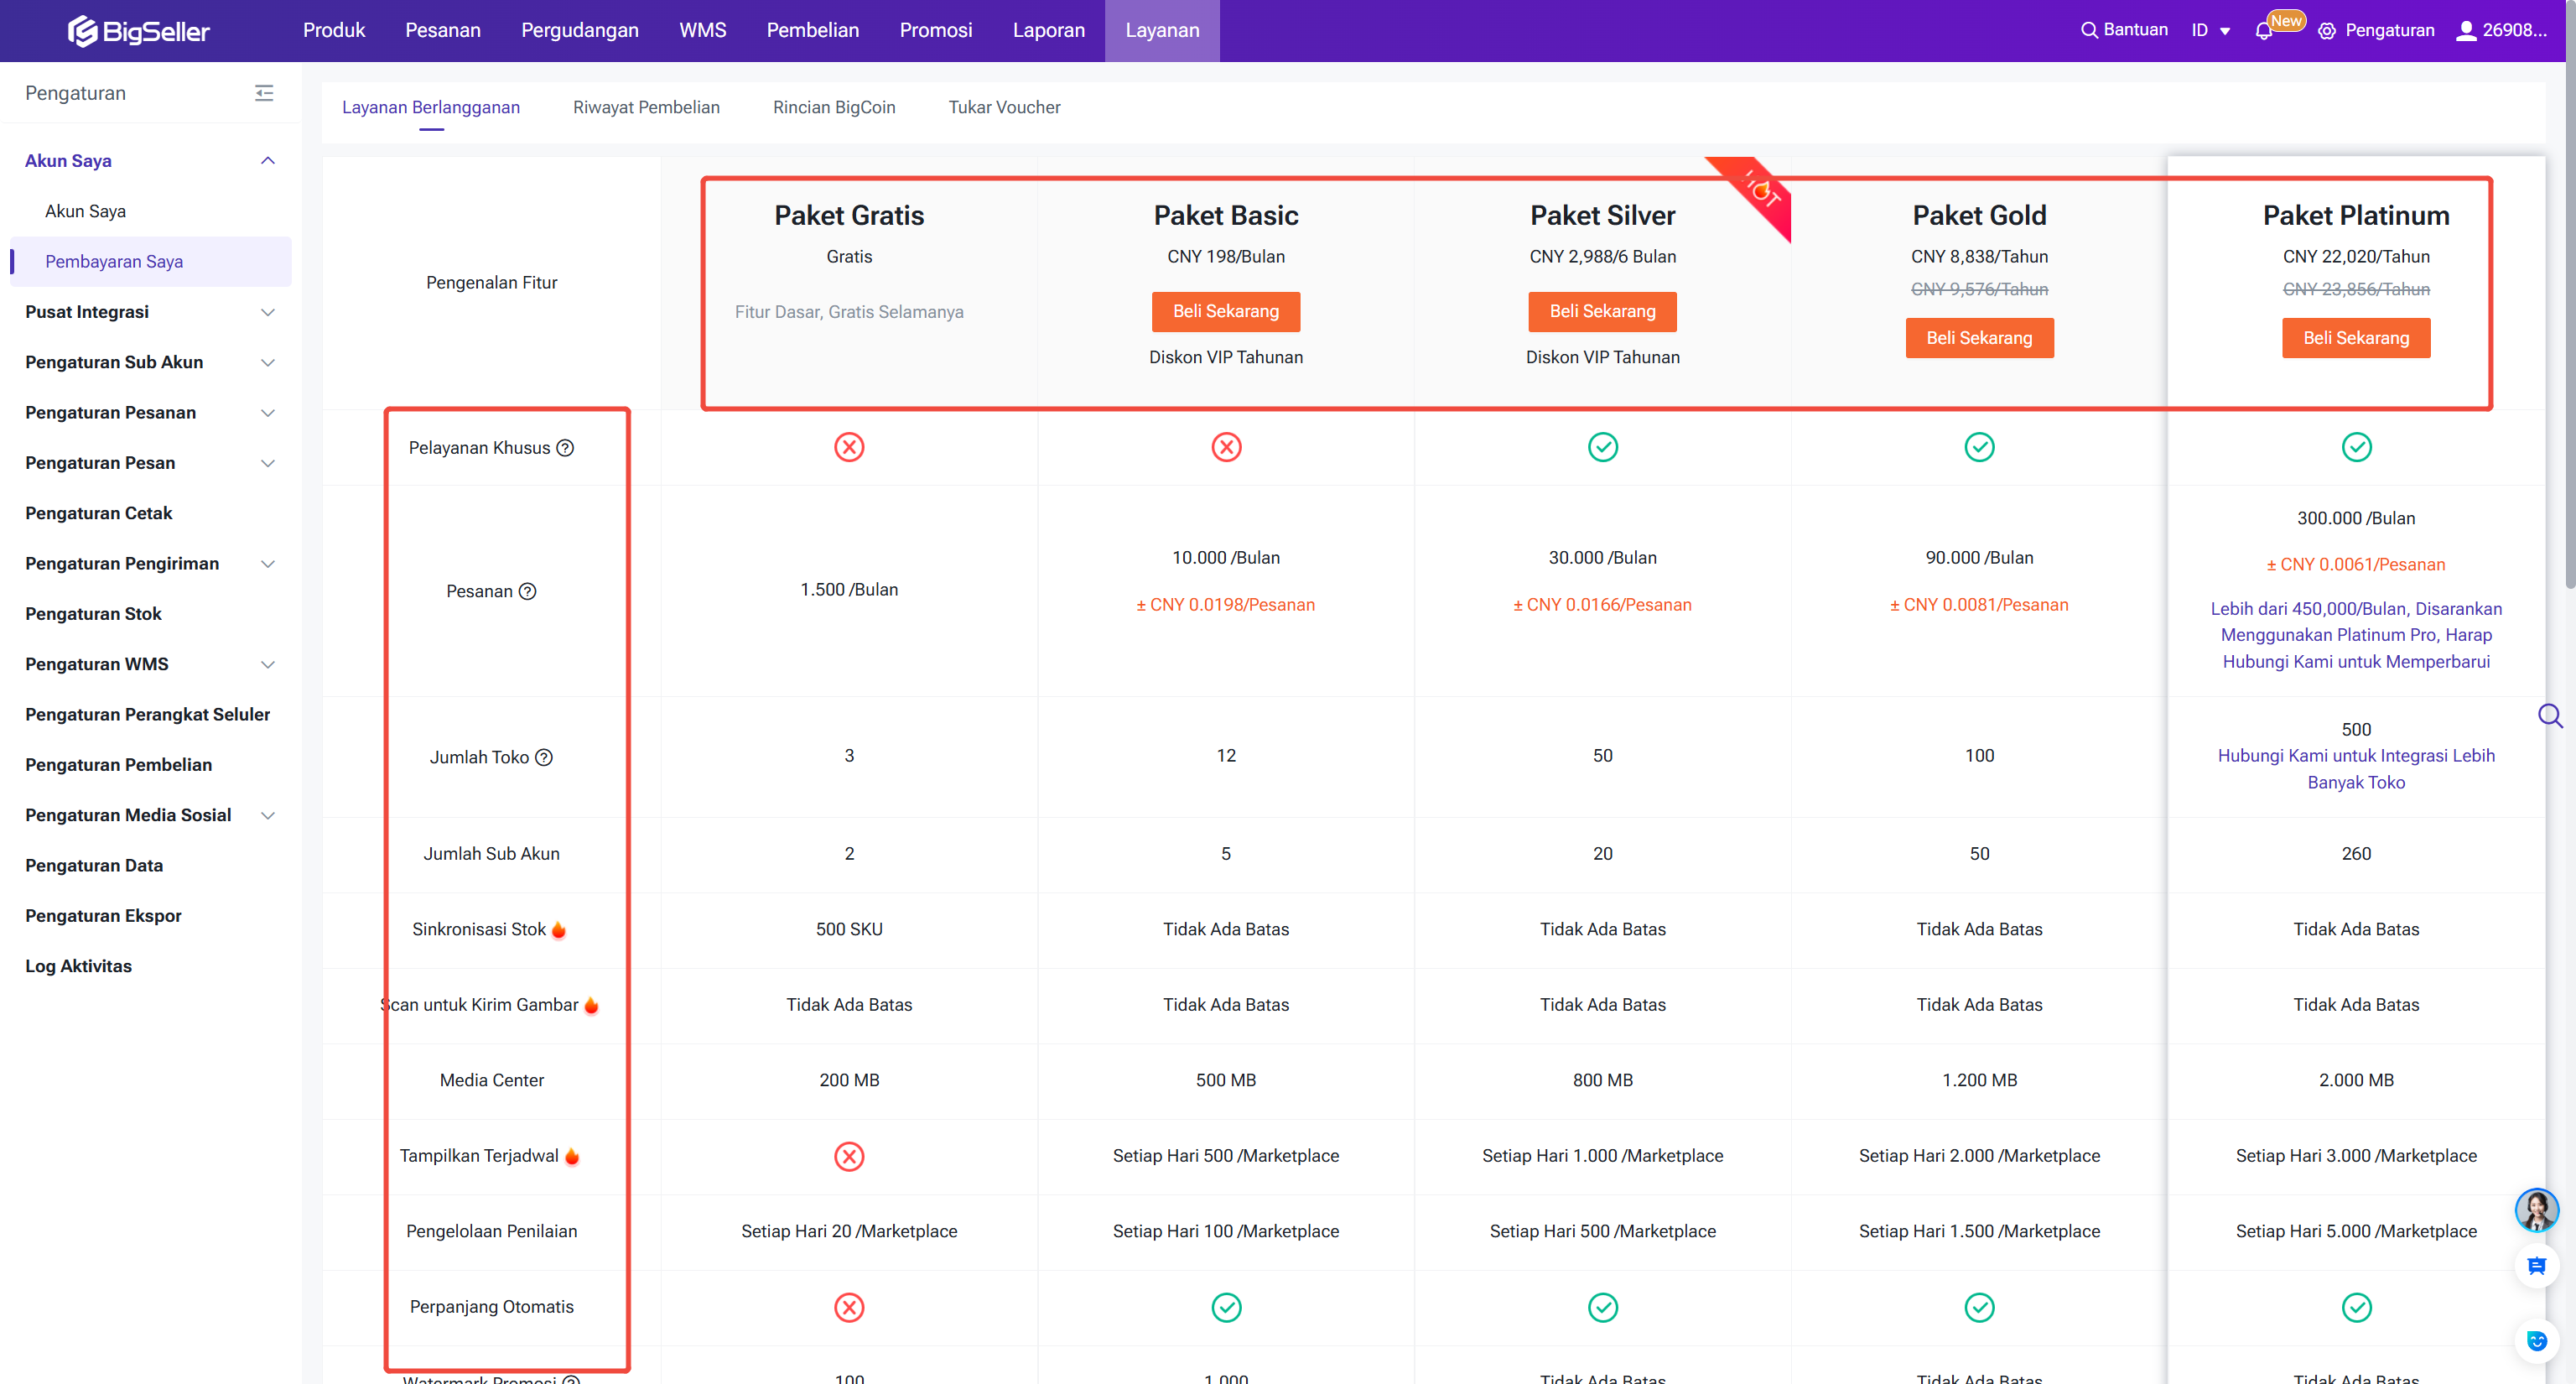Collapse the Pengaturan sidebar menu icon
The height and width of the screenshot is (1384, 2576).
tap(264, 93)
